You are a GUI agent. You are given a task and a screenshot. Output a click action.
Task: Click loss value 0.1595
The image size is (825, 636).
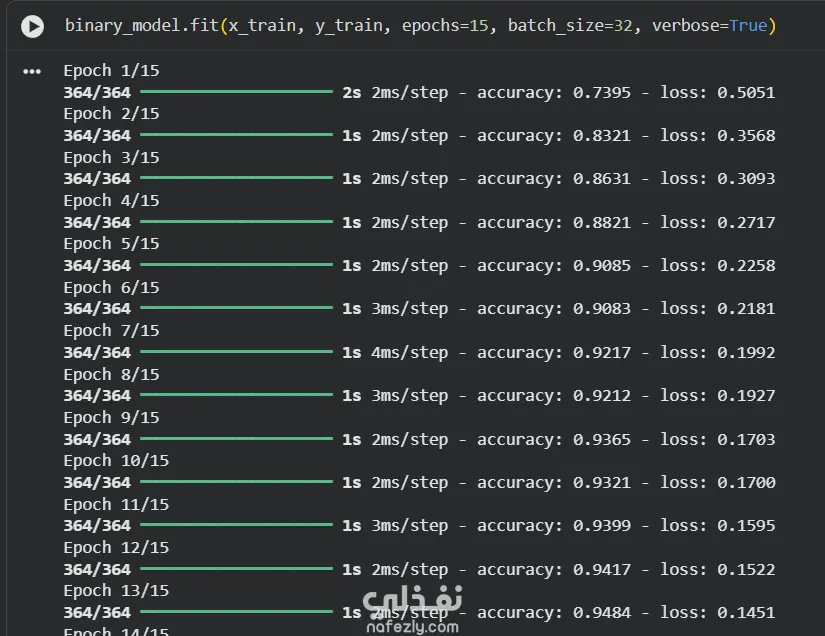746,526
